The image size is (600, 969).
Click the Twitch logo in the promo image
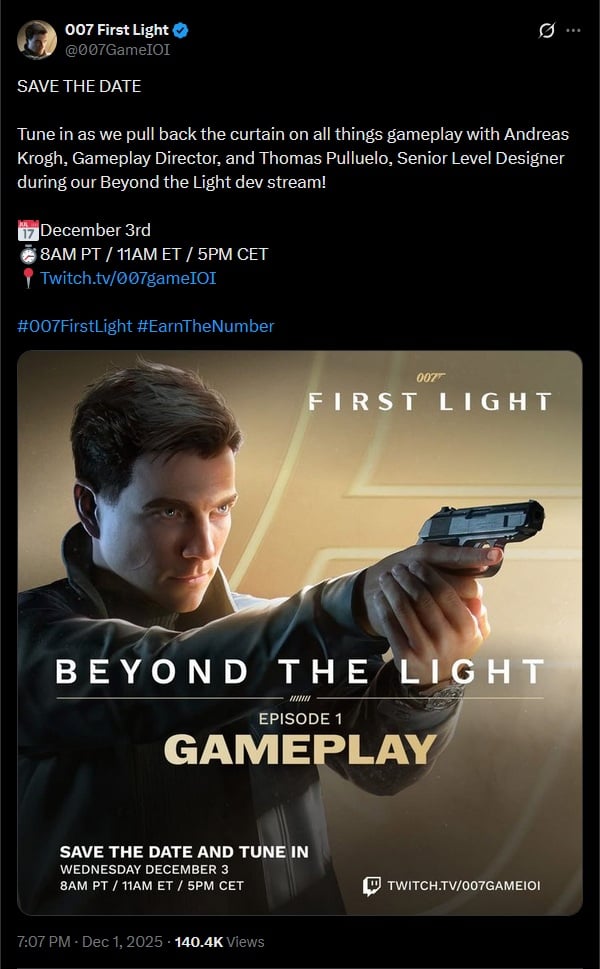click(x=371, y=886)
